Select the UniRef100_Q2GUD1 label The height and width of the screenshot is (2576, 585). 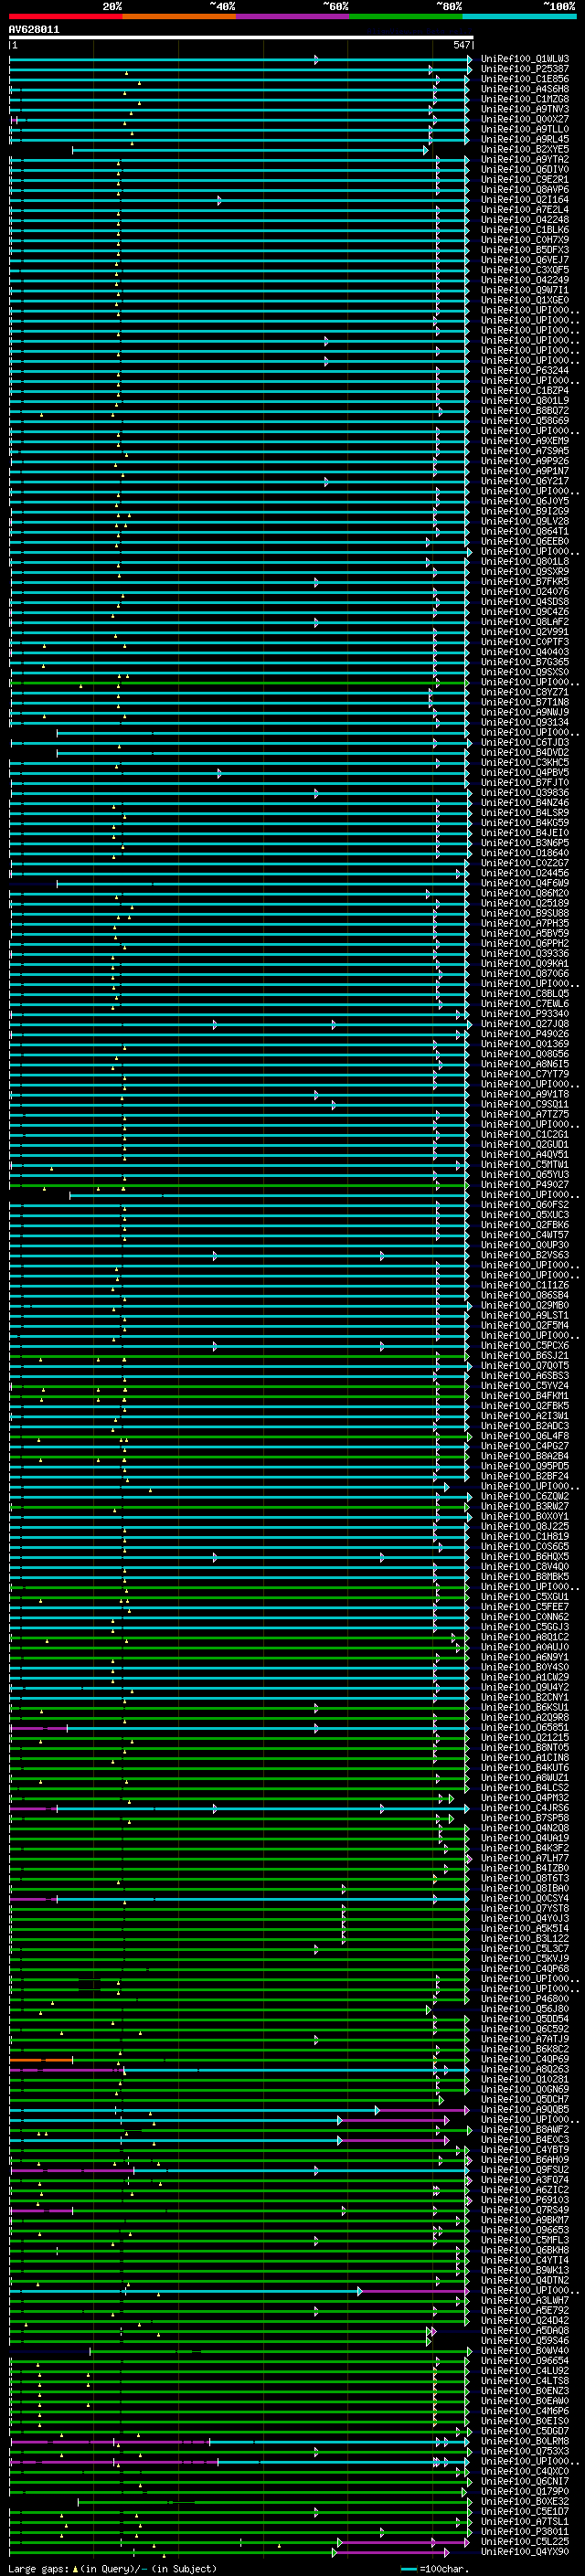pyautogui.click(x=525, y=1145)
